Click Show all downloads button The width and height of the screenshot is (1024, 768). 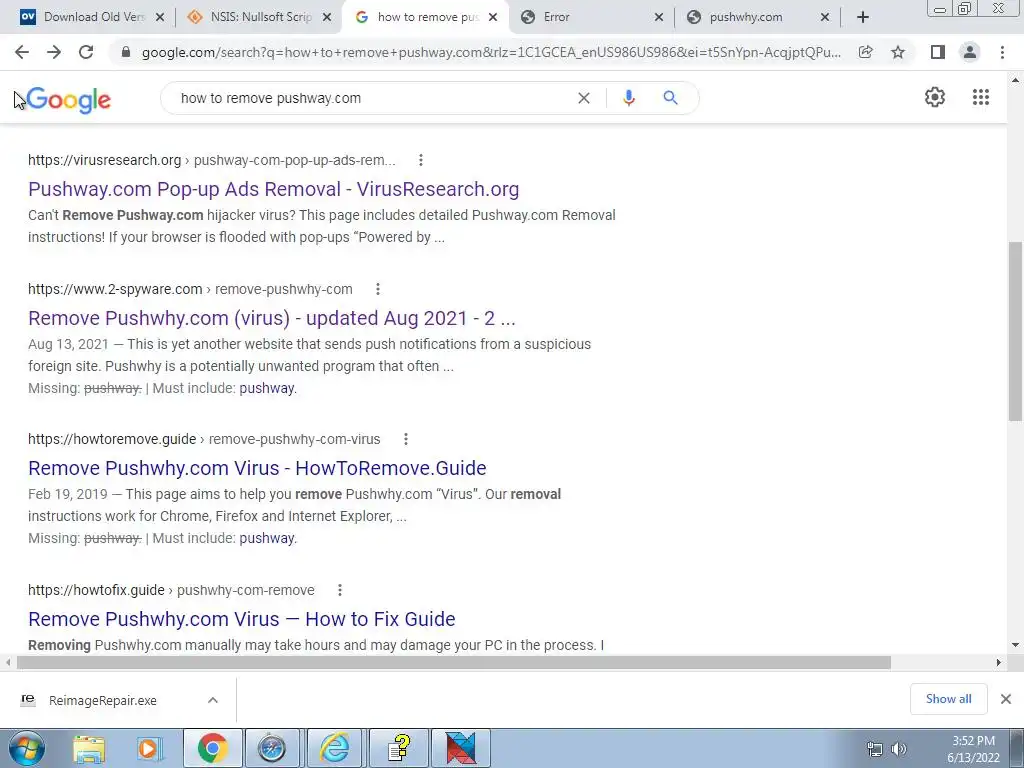[948, 699]
